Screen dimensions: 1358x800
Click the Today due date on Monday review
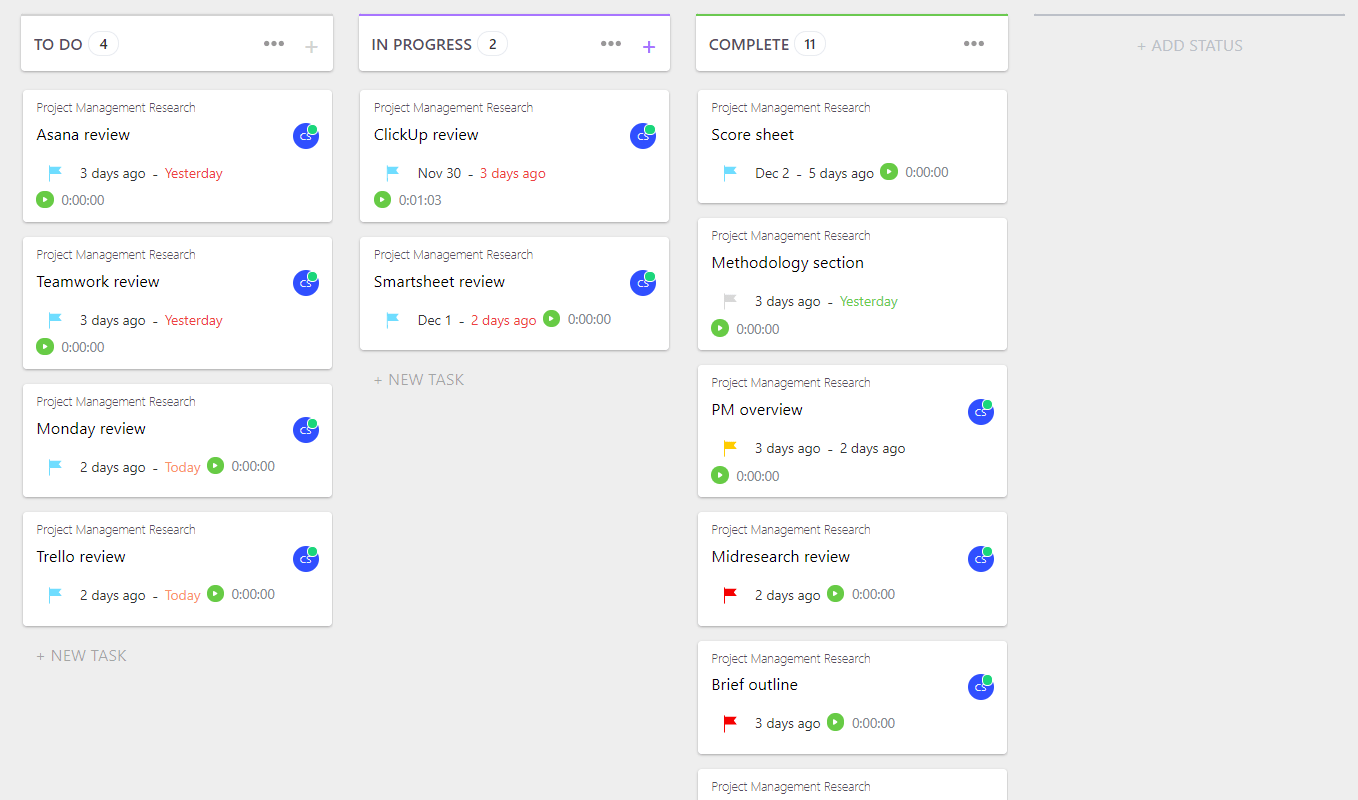click(182, 466)
